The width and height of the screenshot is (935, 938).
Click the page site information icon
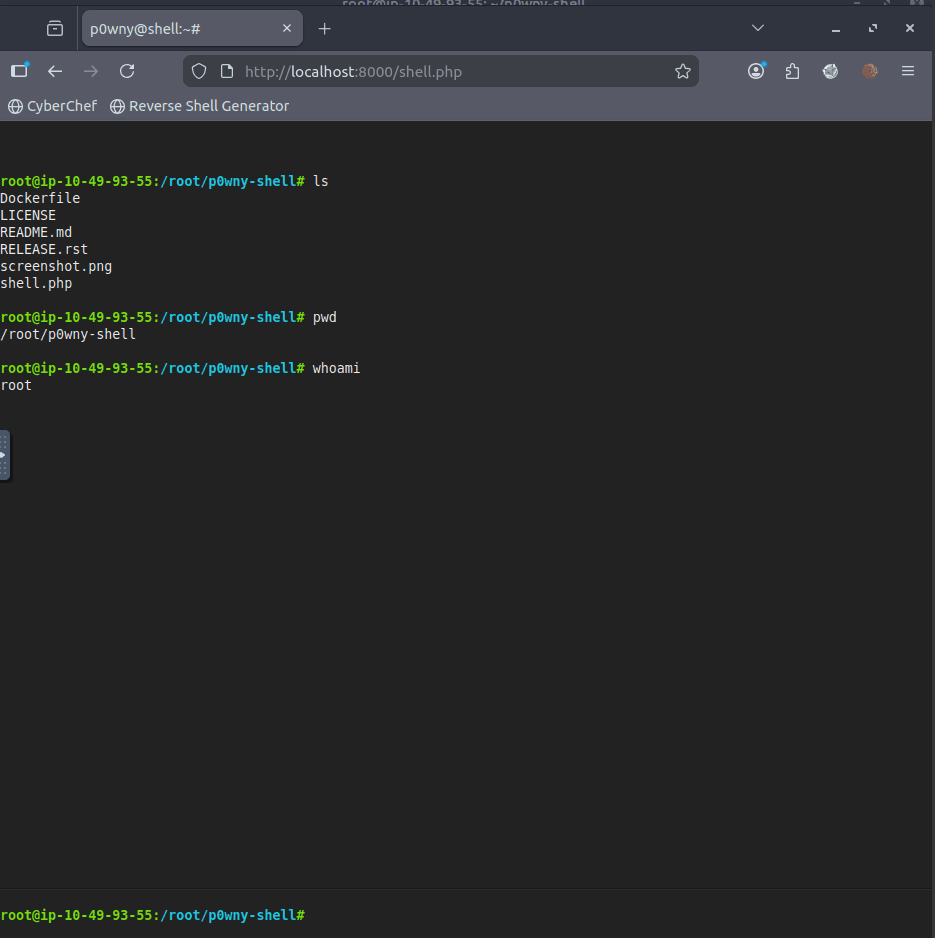click(x=226, y=71)
